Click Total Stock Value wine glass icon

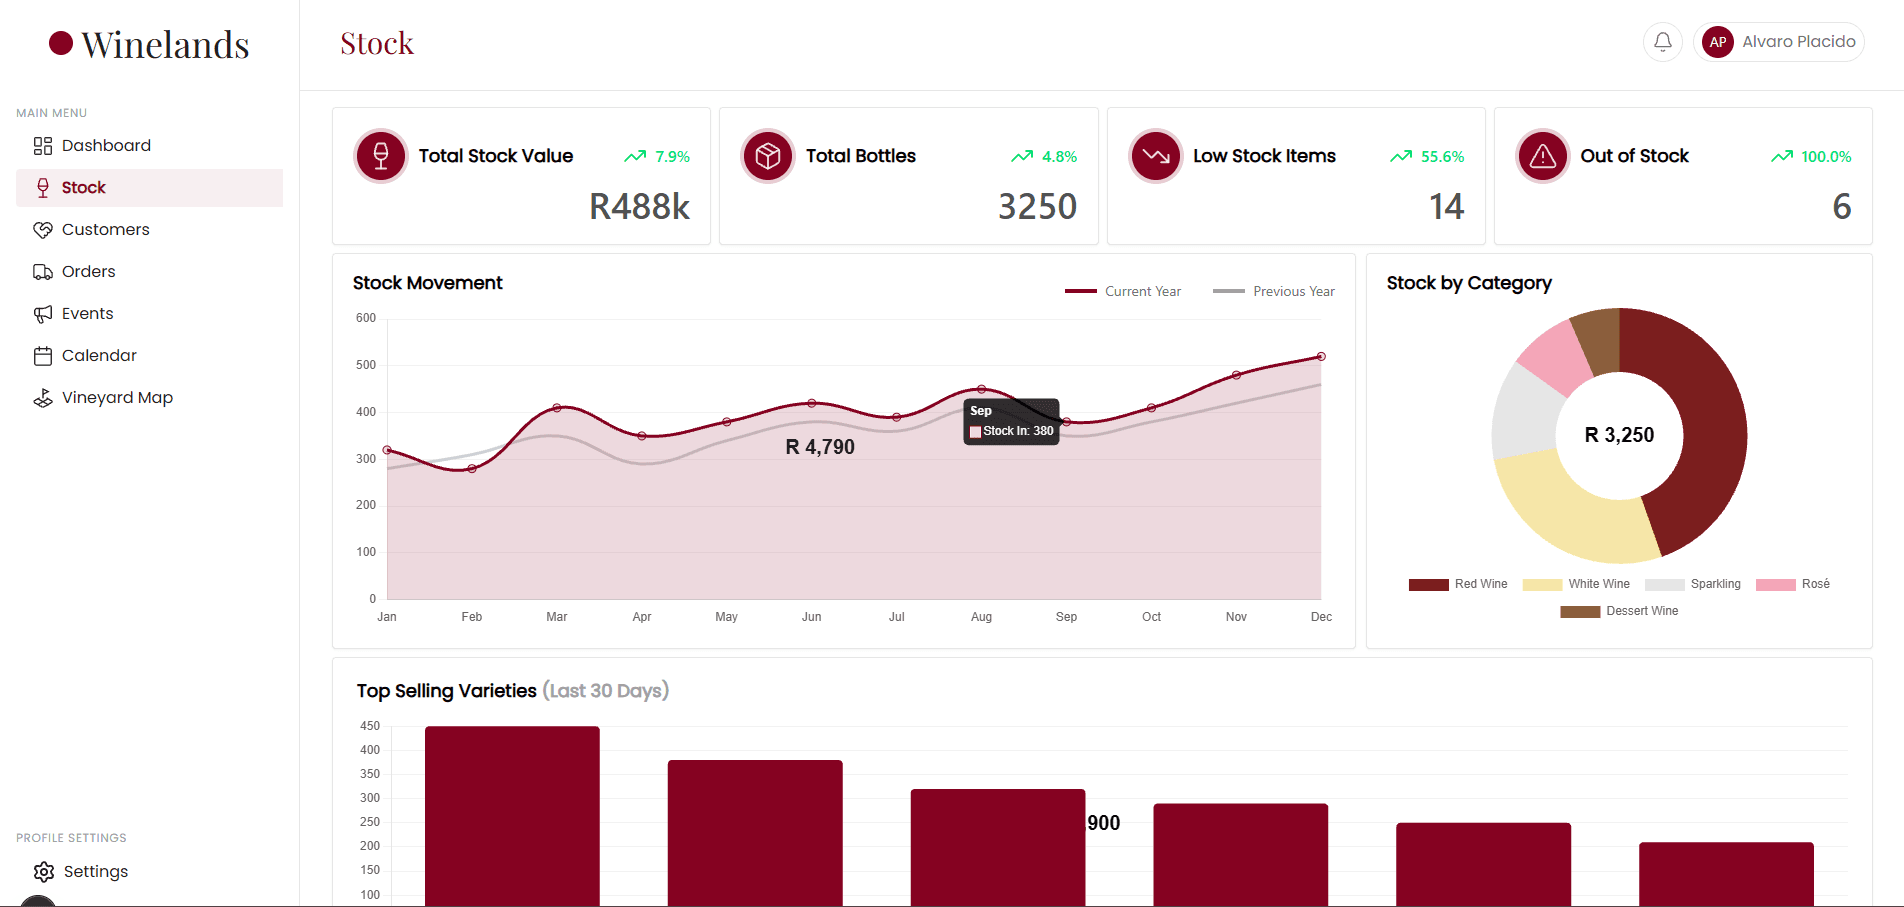point(381,156)
